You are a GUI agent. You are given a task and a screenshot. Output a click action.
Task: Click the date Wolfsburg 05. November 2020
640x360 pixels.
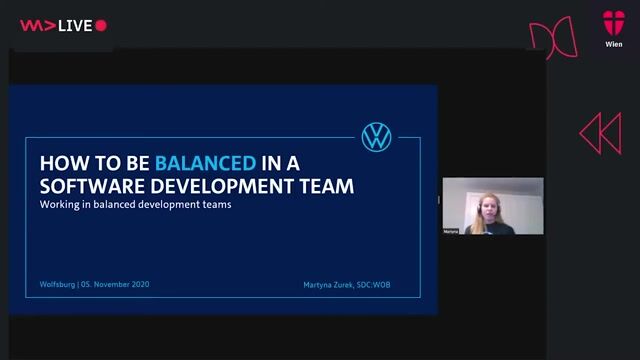click(x=94, y=284)
